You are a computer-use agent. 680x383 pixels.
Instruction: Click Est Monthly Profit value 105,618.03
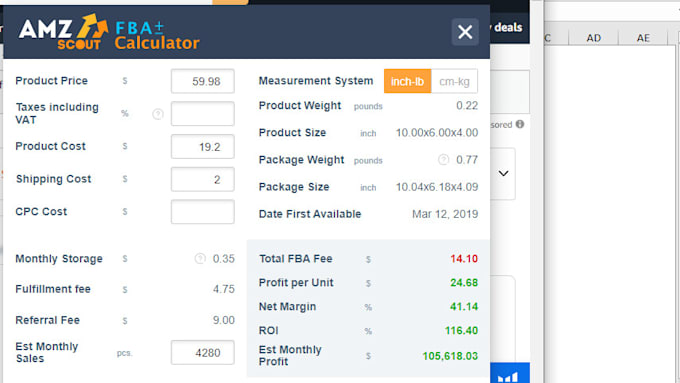tap(450, 356)
